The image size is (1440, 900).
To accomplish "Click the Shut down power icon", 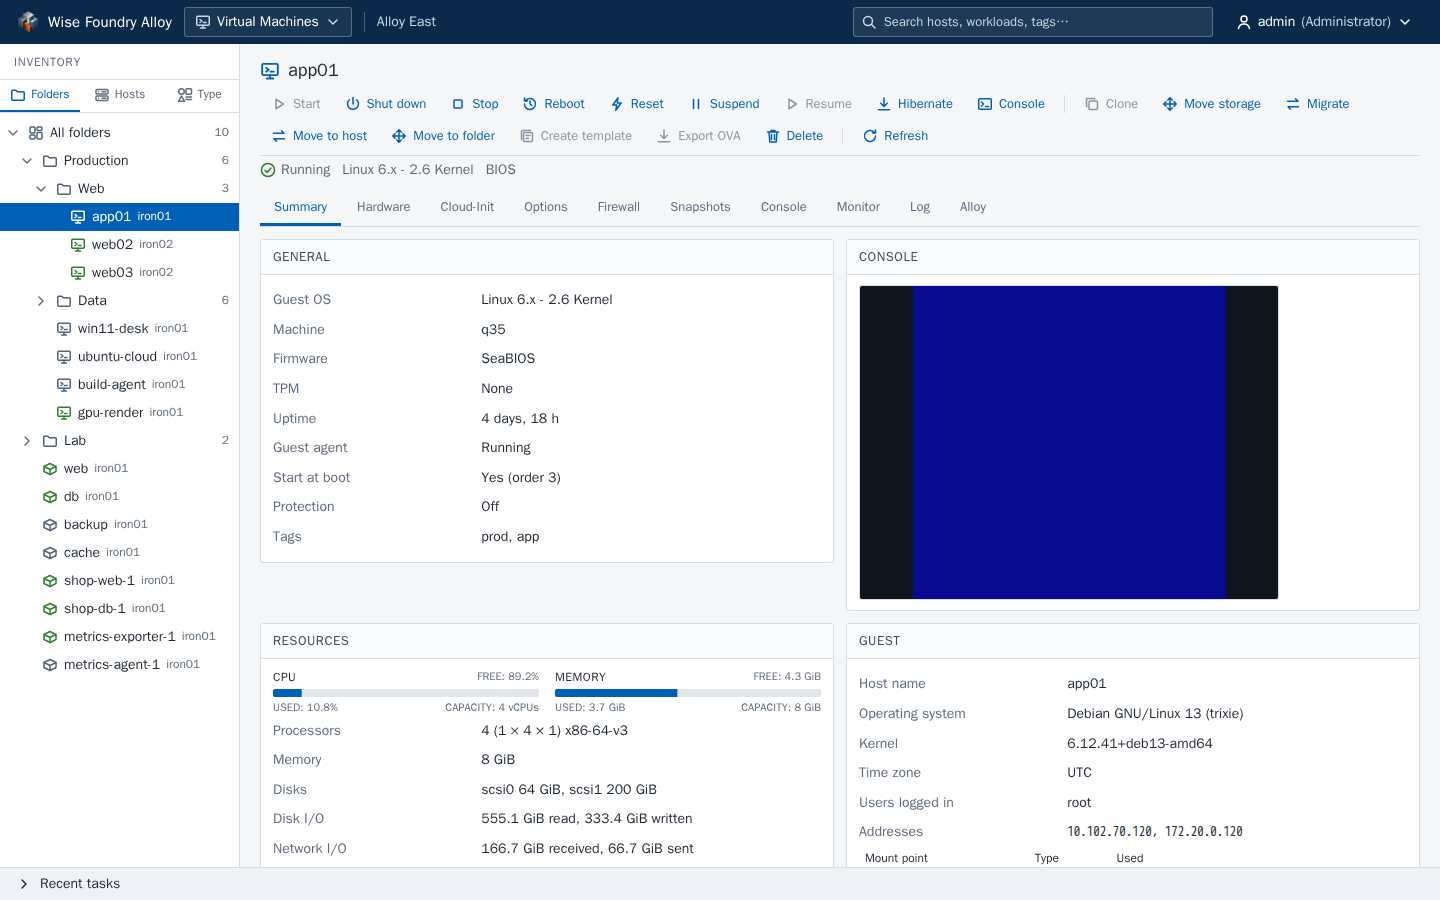I will click(353, 104).
